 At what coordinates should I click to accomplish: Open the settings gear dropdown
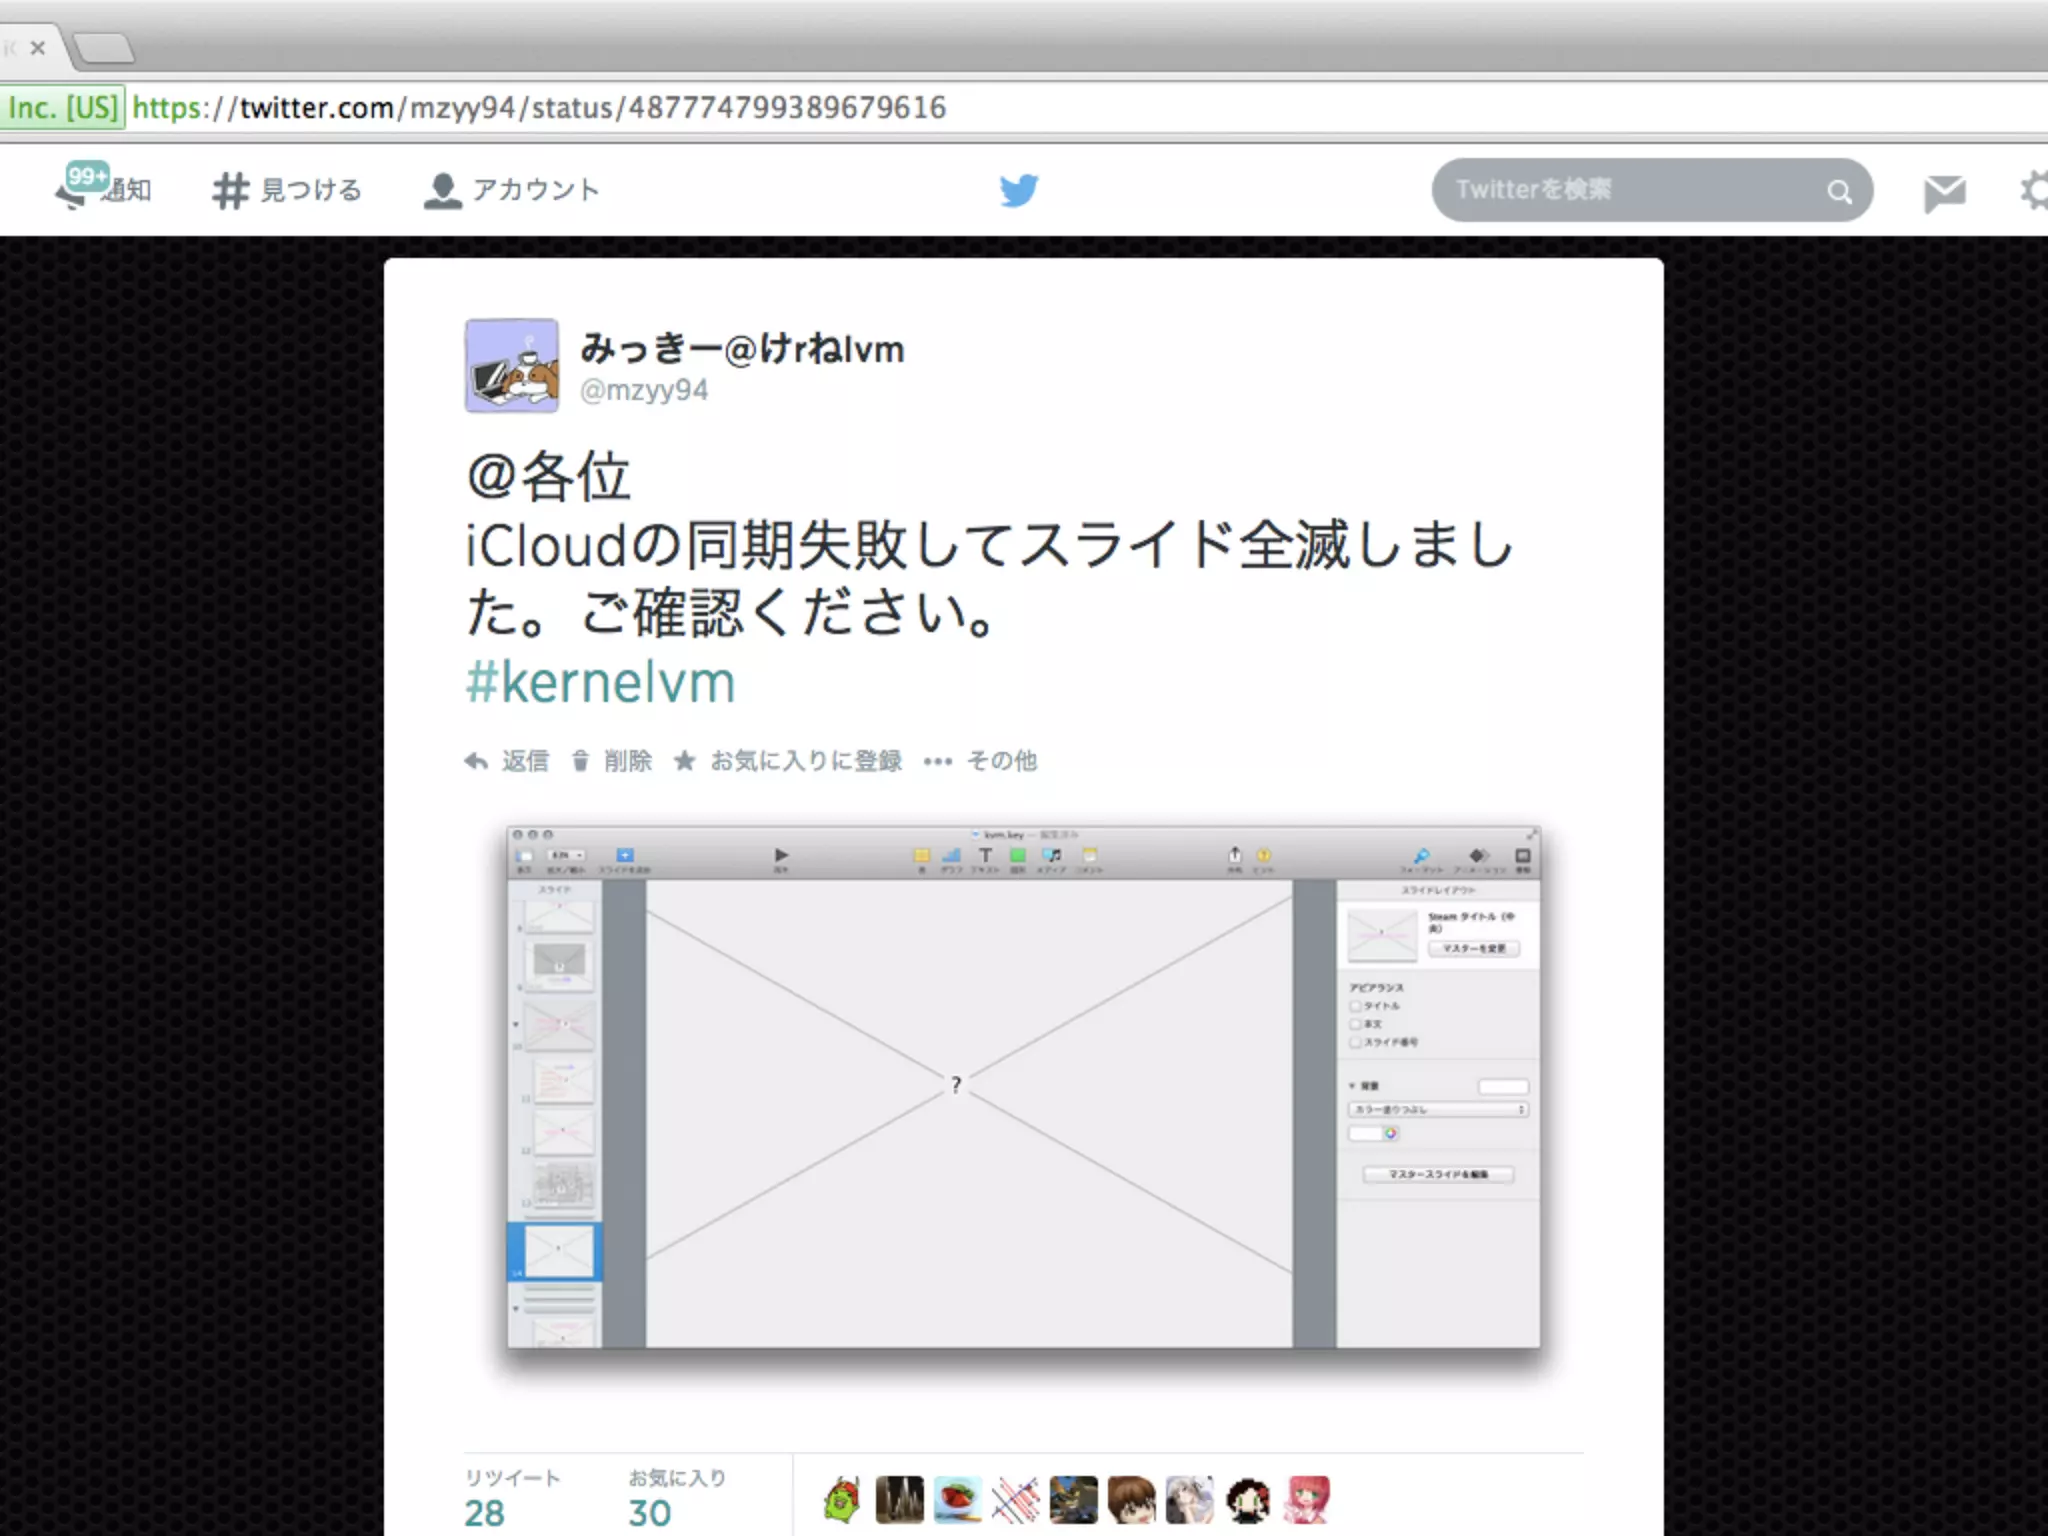(2034, 190)
